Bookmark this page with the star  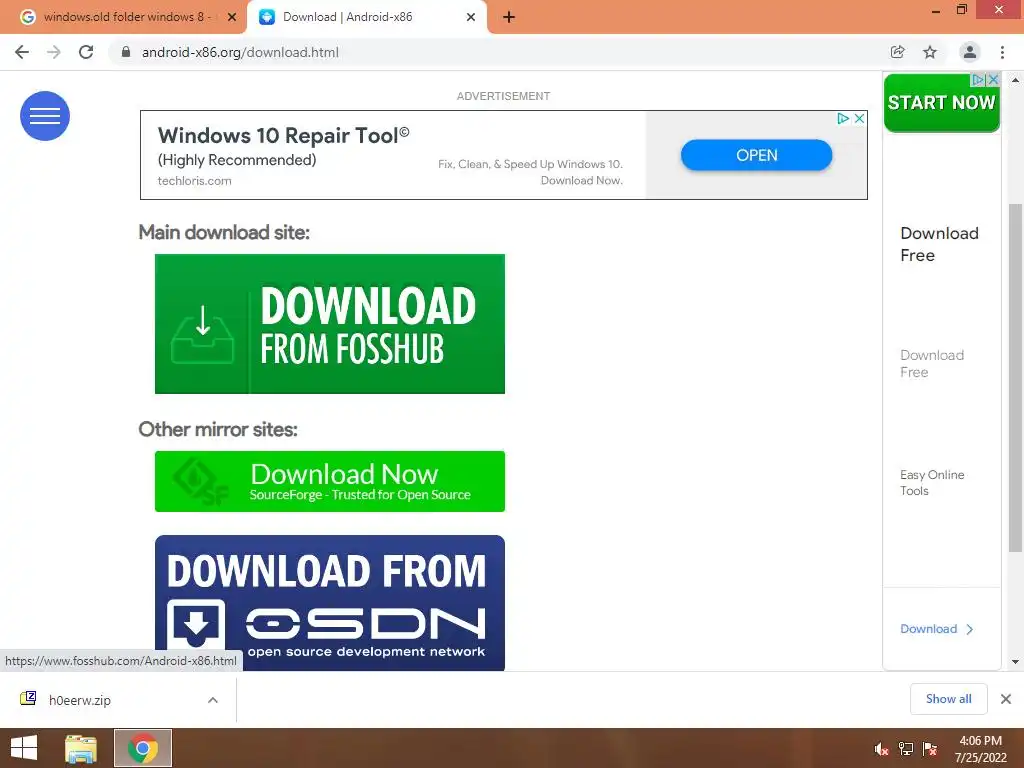(930, 52)
